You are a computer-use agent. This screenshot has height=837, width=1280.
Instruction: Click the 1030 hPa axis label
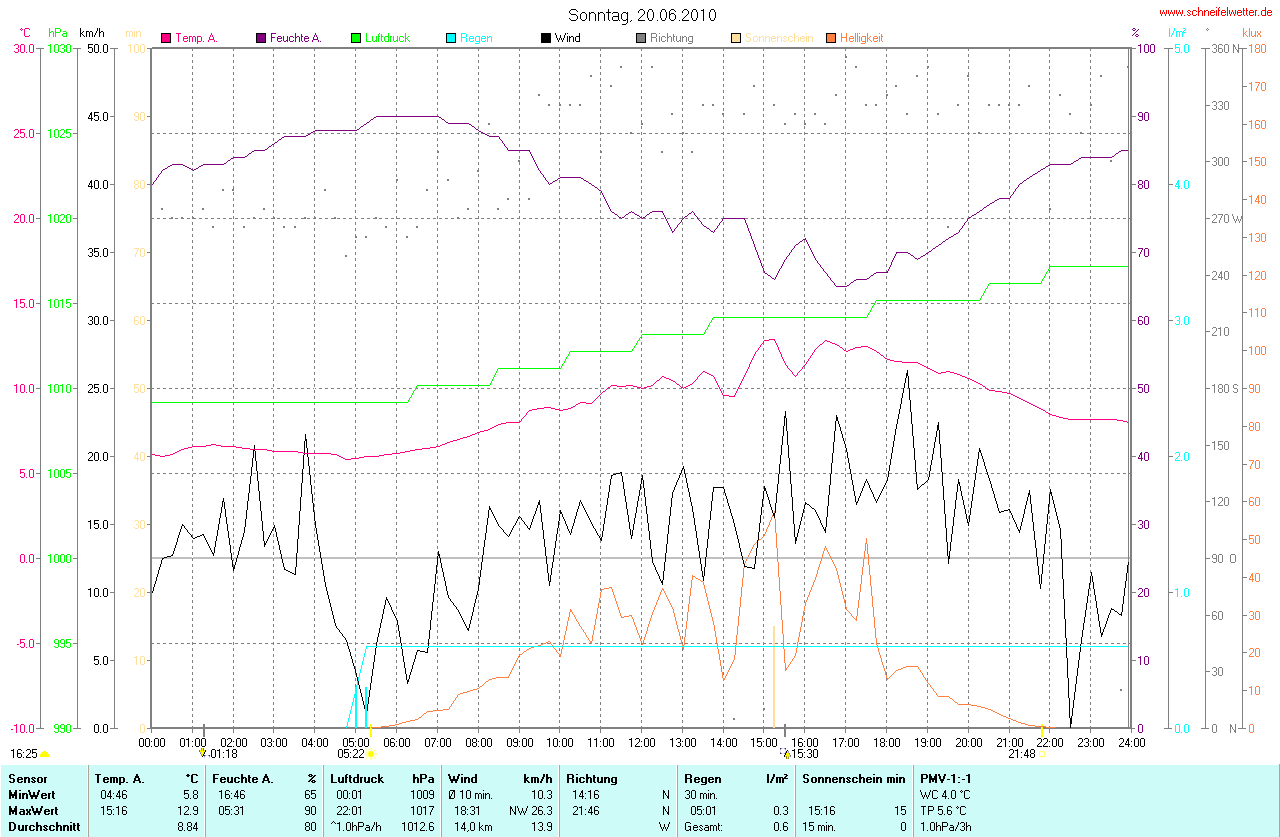(60, 48)
